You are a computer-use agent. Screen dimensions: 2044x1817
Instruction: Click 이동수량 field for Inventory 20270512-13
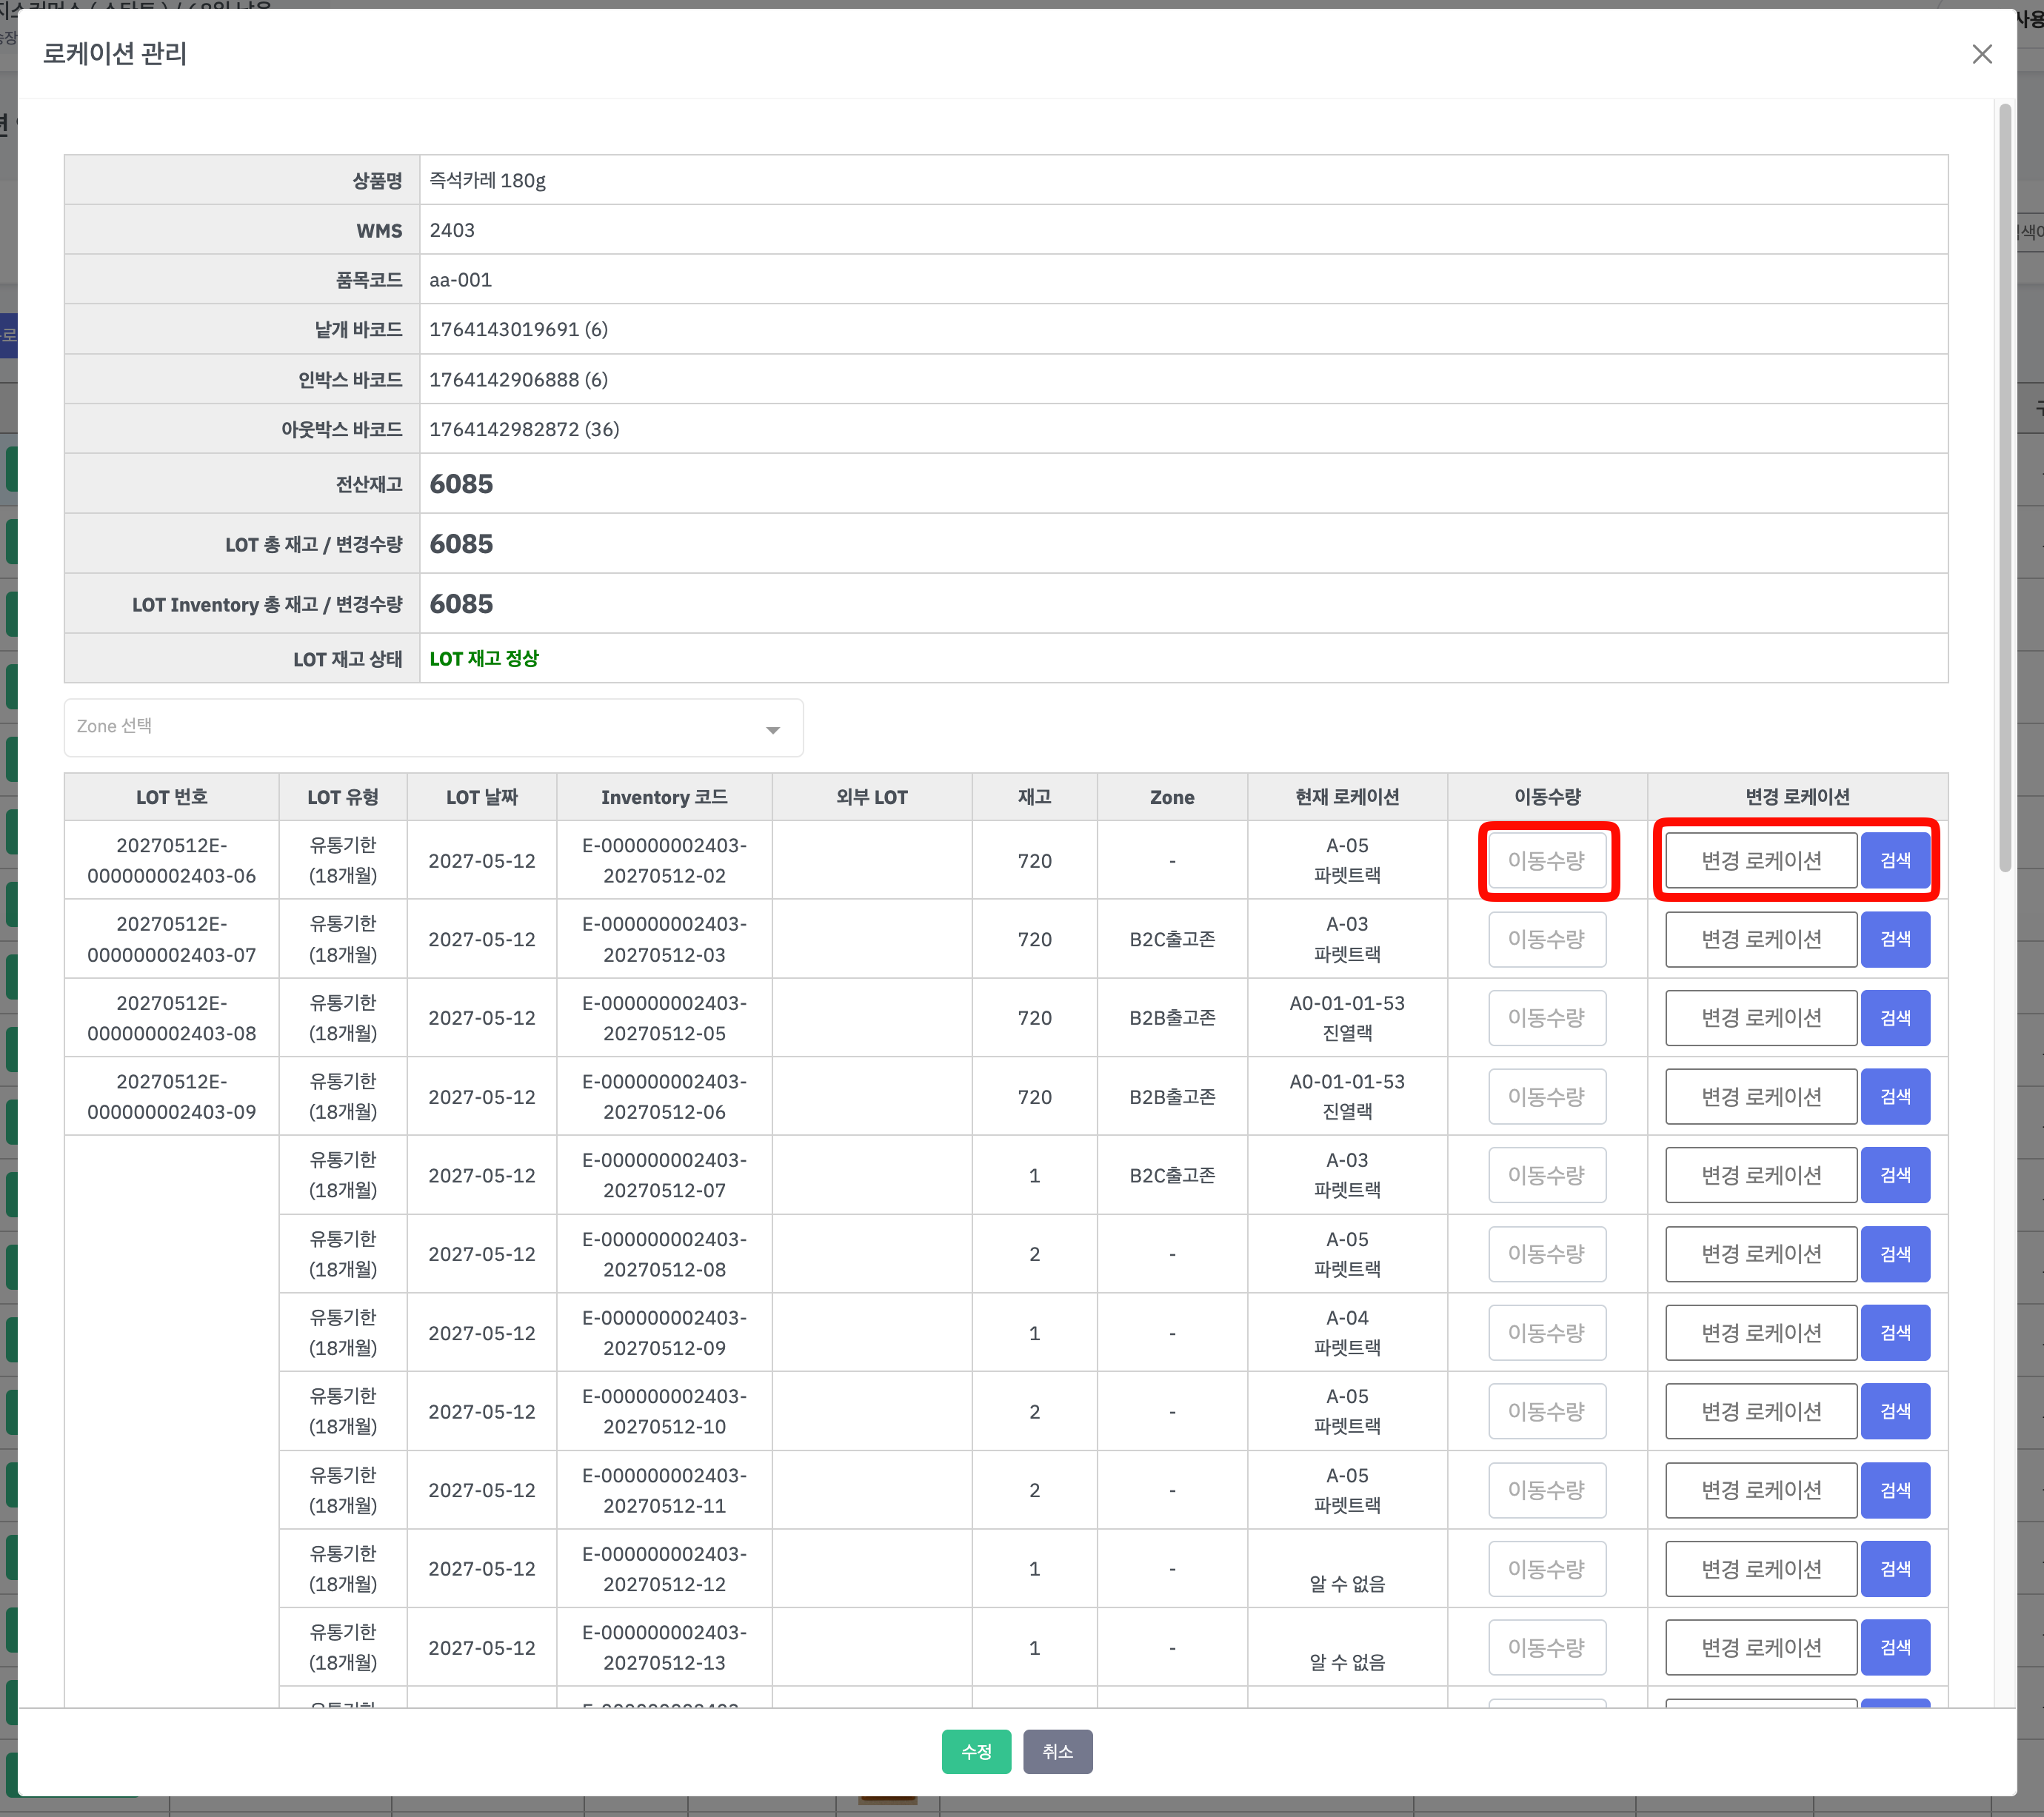coord(1546,1647)
